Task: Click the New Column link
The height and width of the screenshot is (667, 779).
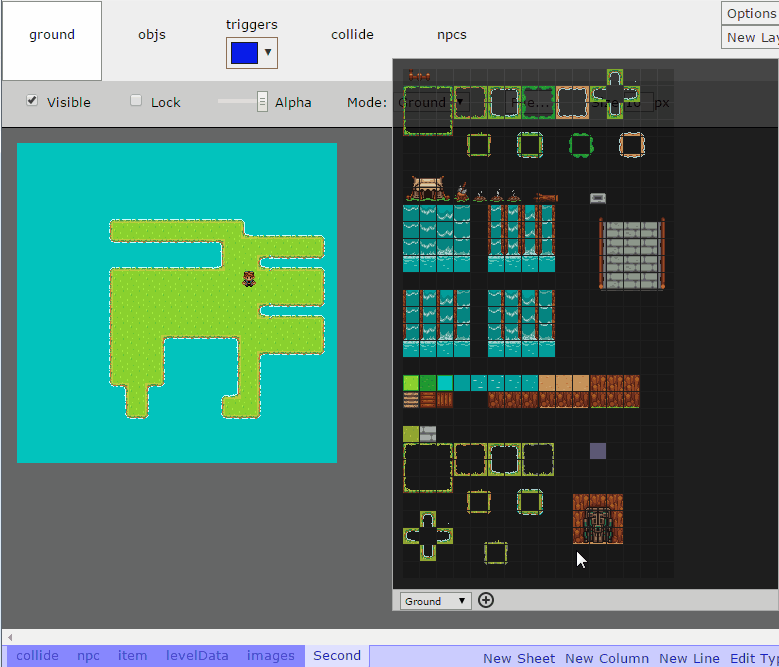Action: [x=607, y=658]
